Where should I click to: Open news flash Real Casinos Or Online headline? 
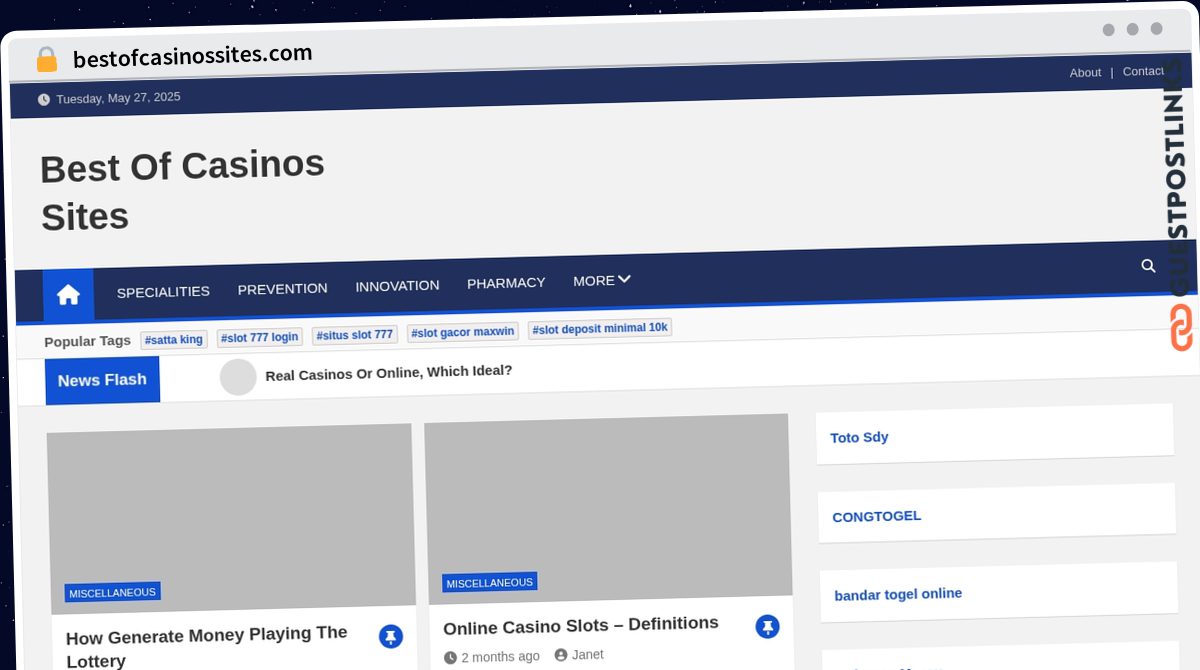389,372
